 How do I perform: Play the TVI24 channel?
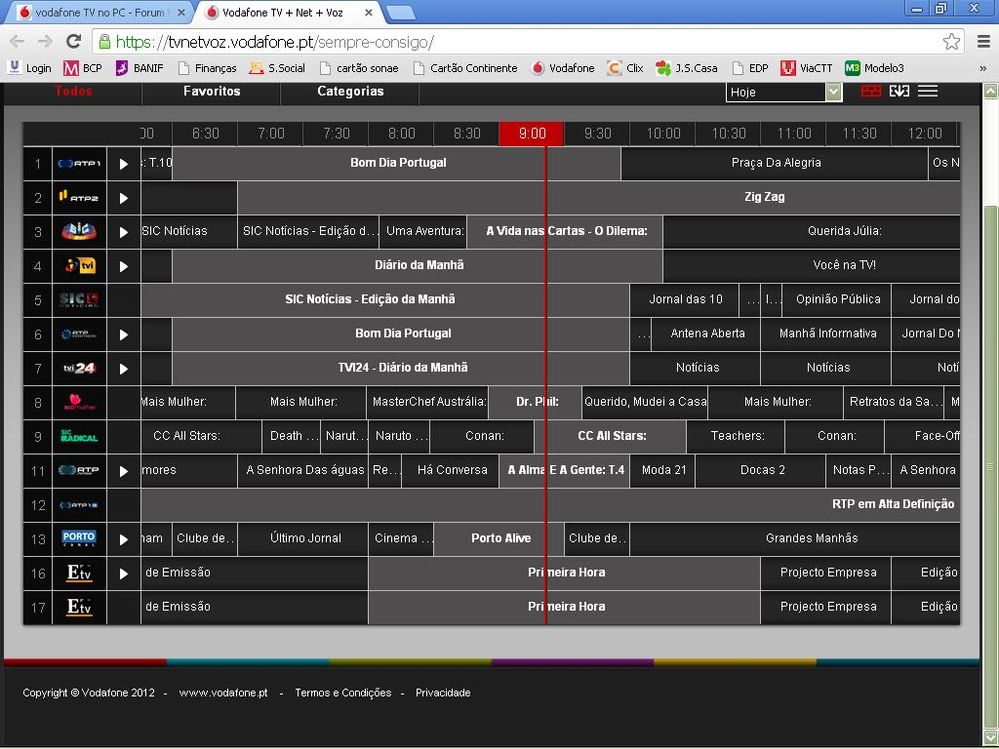(123, 369)
